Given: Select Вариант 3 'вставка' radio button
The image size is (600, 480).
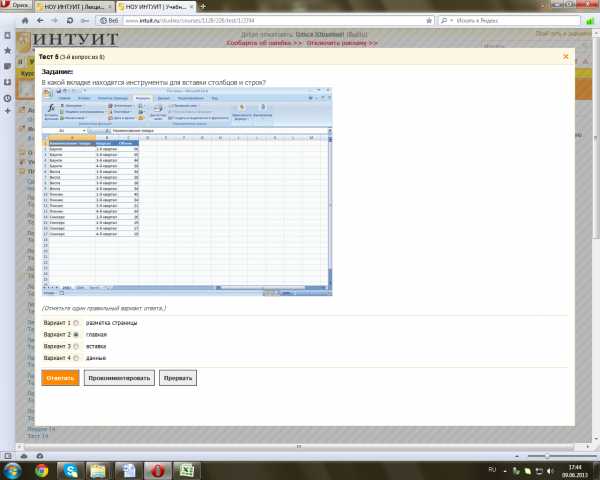Looking at the screenshot, I should pyautogui.click(x=76, y=346).
